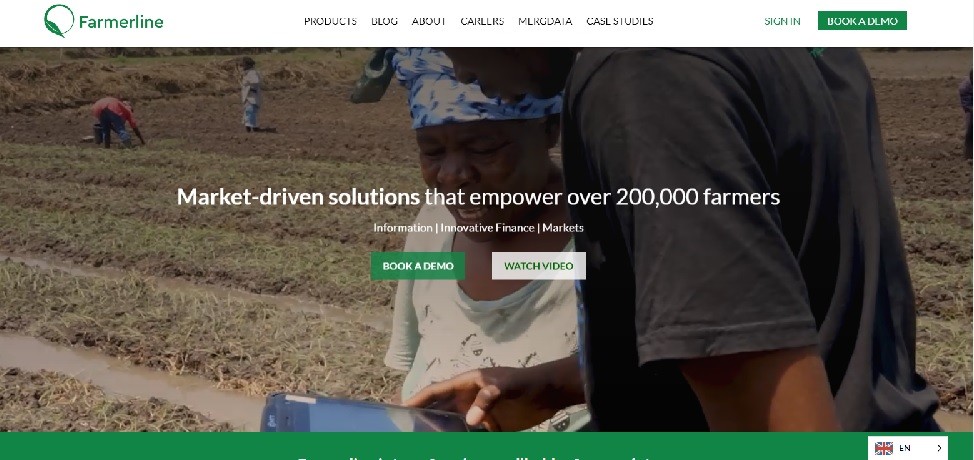Viewport: 974px width, 460px height.
Task: Click the UK flag language icon
Action: pos(884,448)
